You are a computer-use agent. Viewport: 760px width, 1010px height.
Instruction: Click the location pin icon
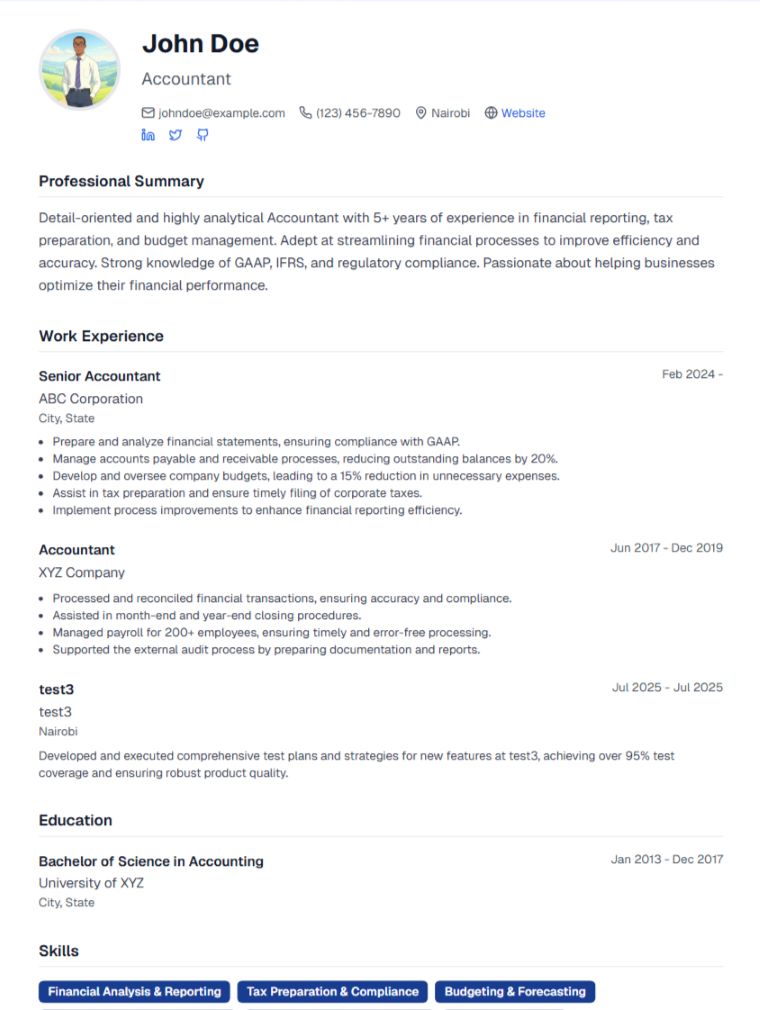tap(421, 113)
